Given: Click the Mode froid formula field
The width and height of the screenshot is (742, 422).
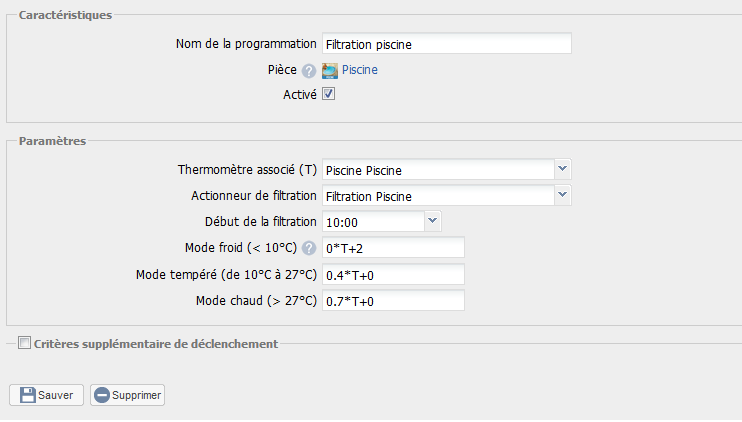Looking at the screenshot, I should [393, 247].
